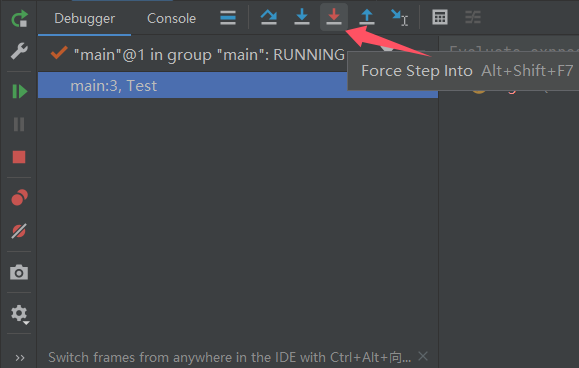Run to cursor
Screen dimensions: 579x368
(x=399, y=17)
